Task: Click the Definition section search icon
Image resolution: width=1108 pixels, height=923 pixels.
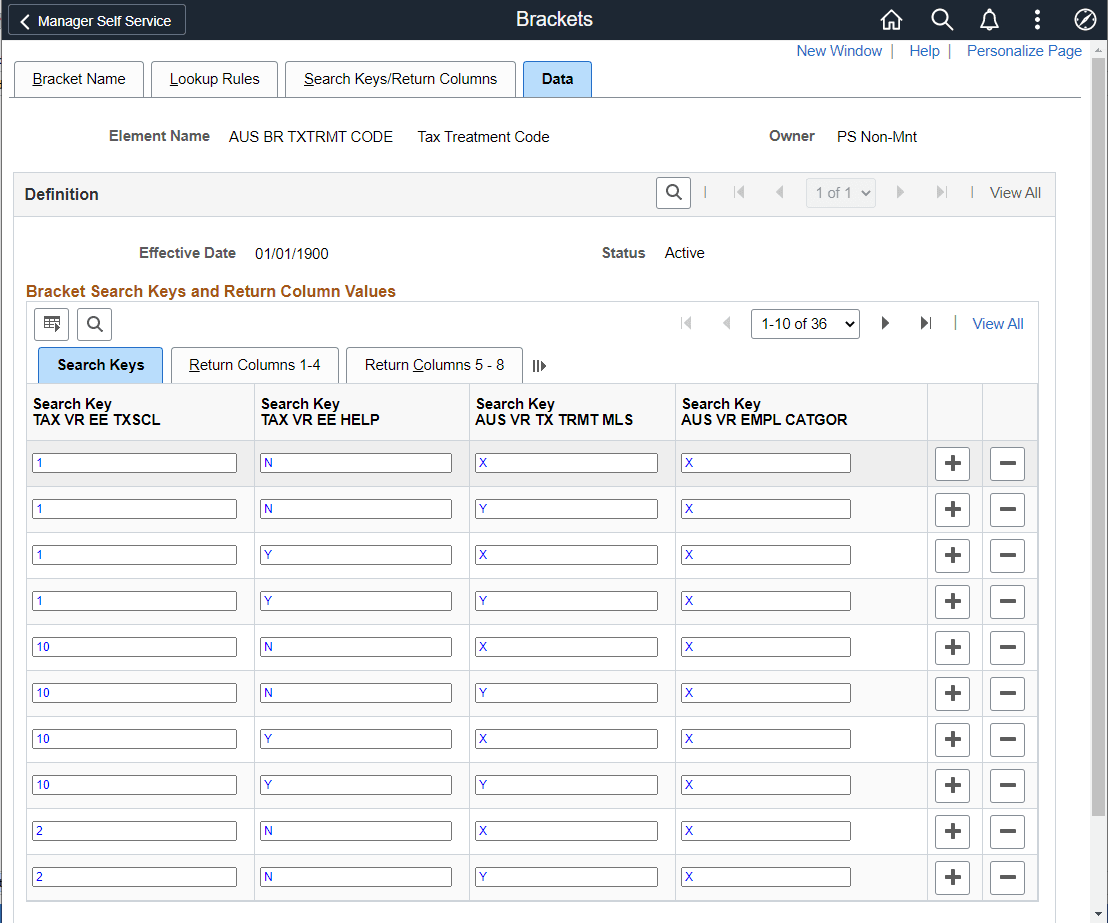Action: click(673, 192)
